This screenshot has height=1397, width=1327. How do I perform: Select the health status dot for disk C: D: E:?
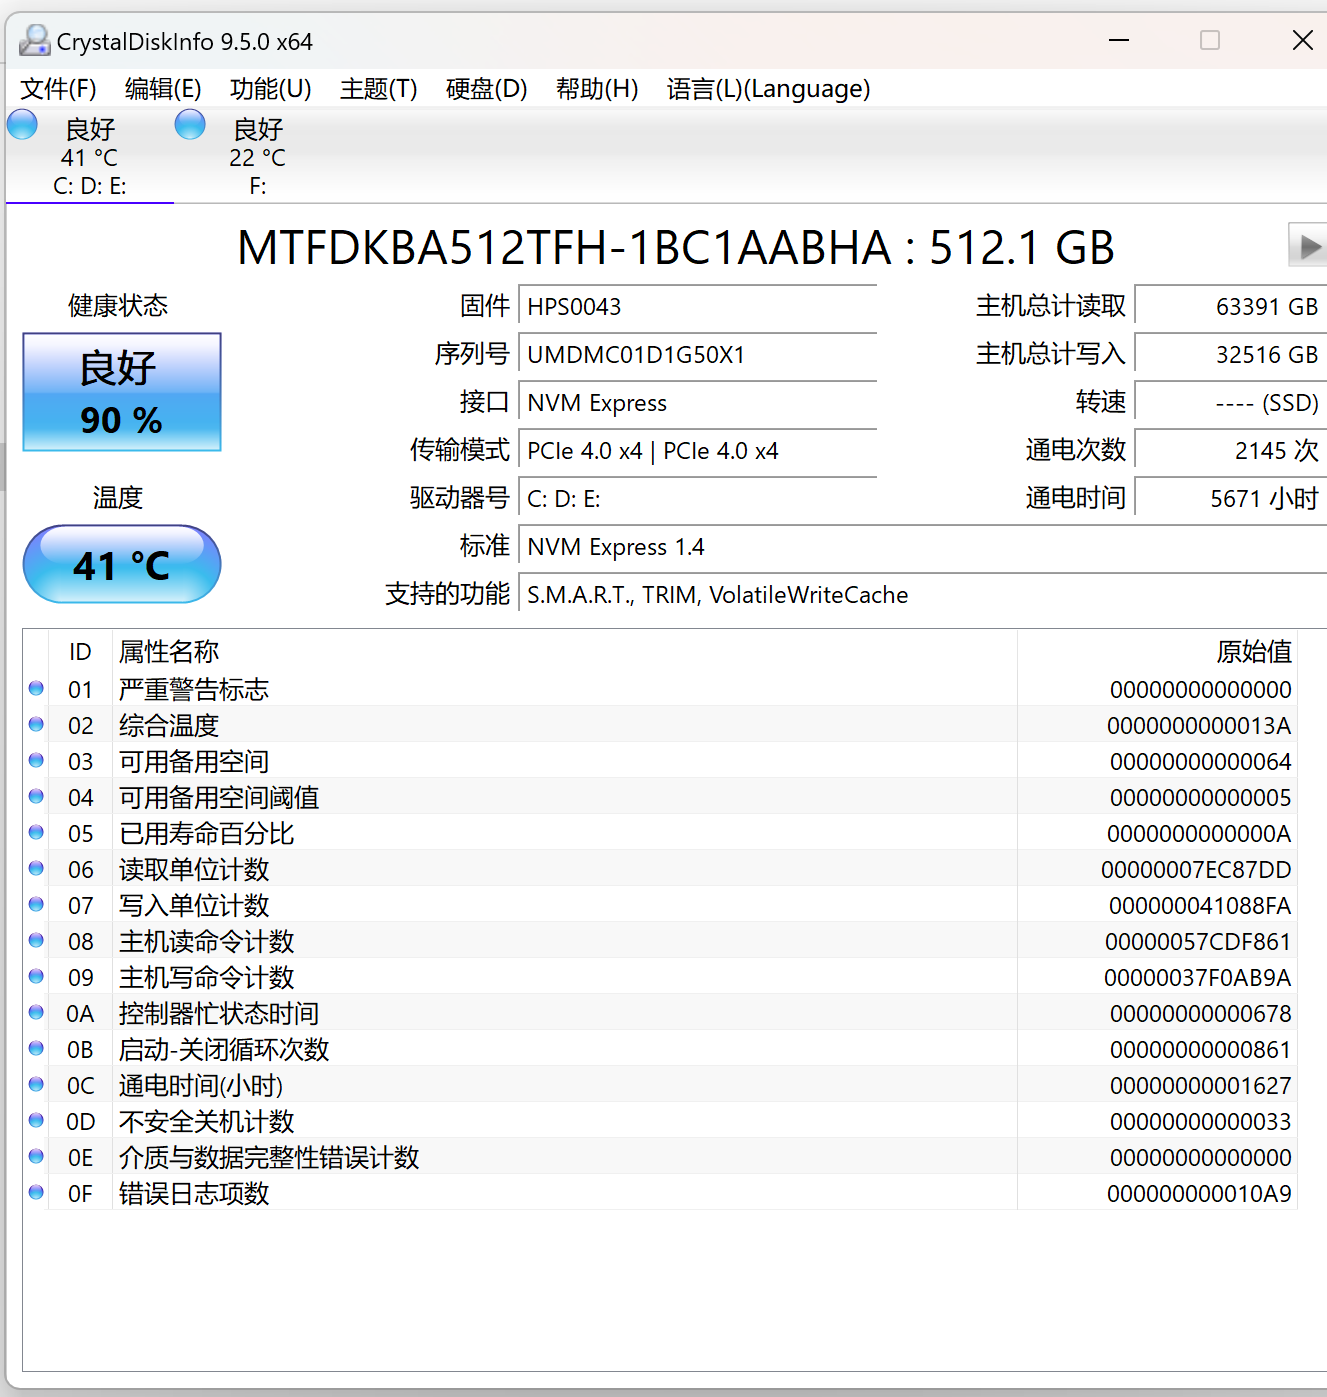tap(21, 124)
